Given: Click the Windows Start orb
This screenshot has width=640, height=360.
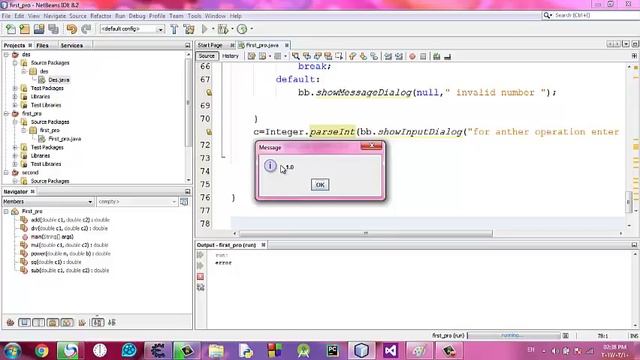Looking at the screenshot, I should click(x=12, y=351).
